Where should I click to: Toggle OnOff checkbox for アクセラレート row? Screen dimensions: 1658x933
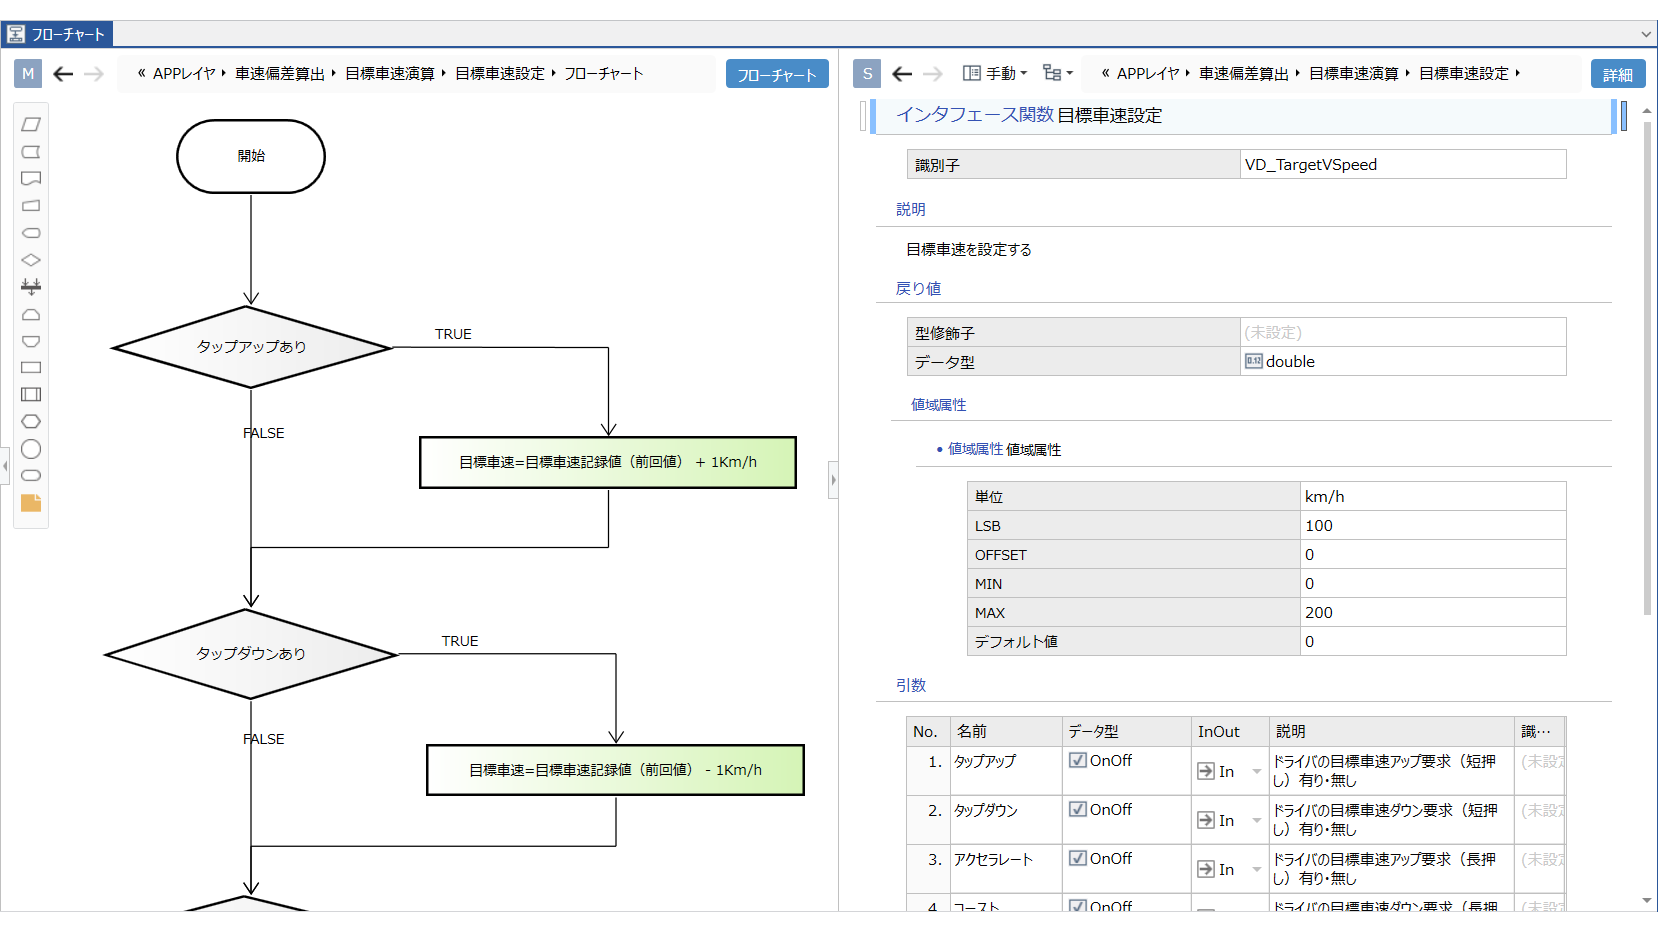pyautogui.click(x=1078, y=858)
